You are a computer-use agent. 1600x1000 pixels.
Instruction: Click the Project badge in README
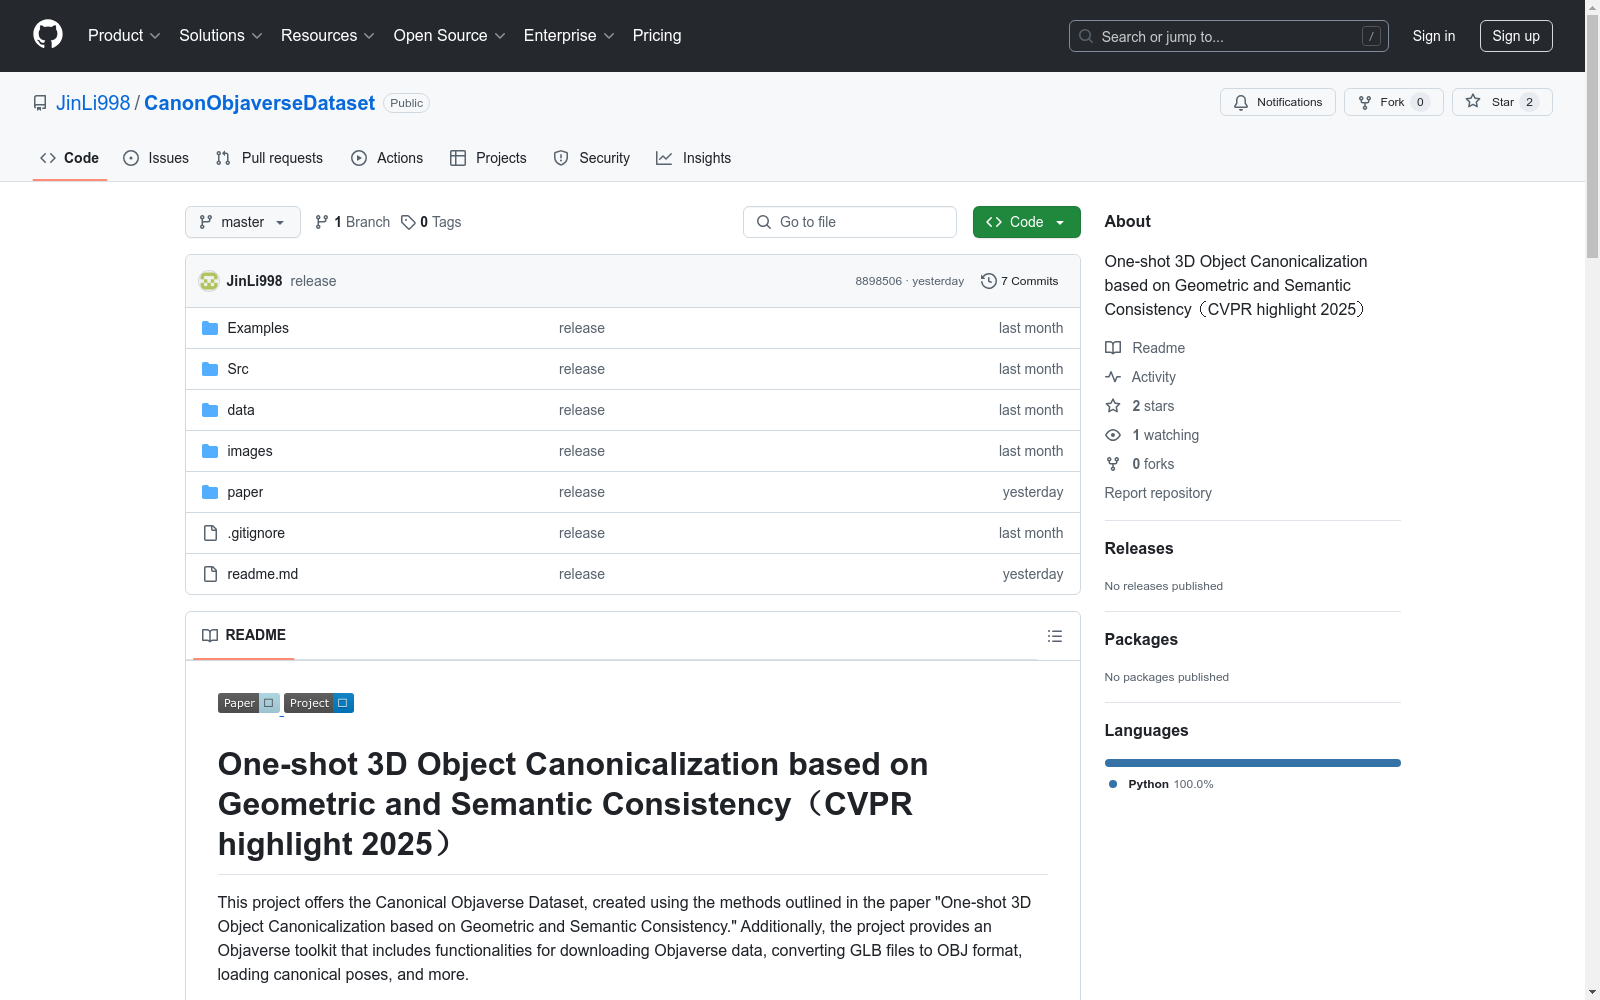(319, 703)
